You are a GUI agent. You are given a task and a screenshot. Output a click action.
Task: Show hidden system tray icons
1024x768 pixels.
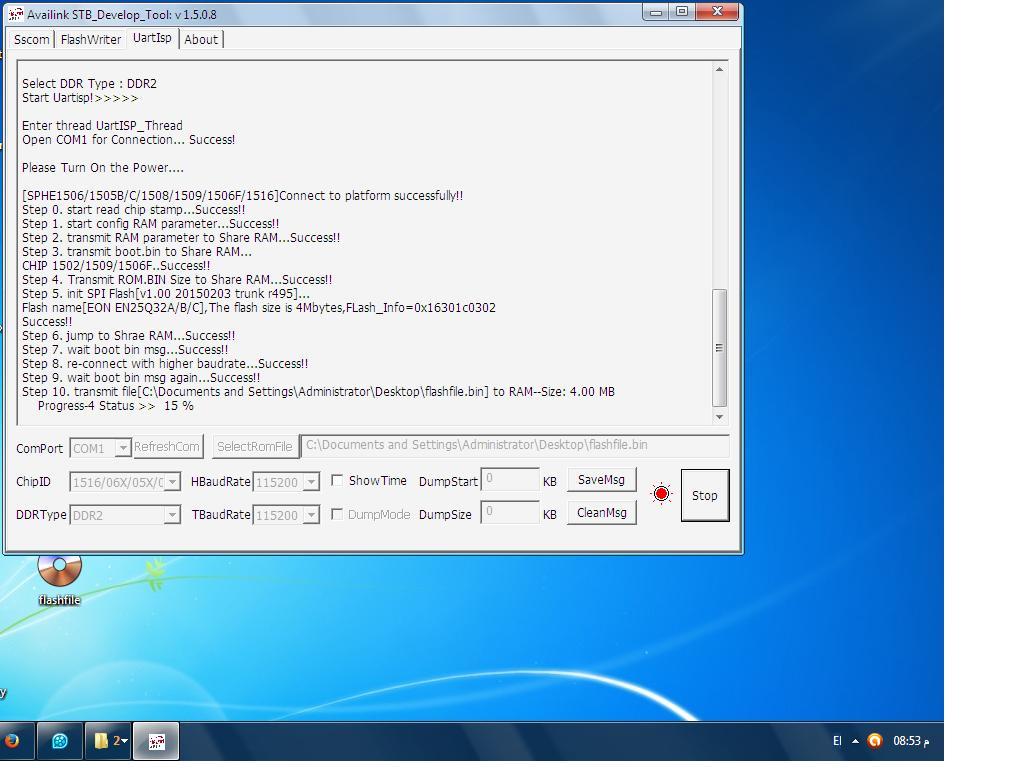(855, 741)
